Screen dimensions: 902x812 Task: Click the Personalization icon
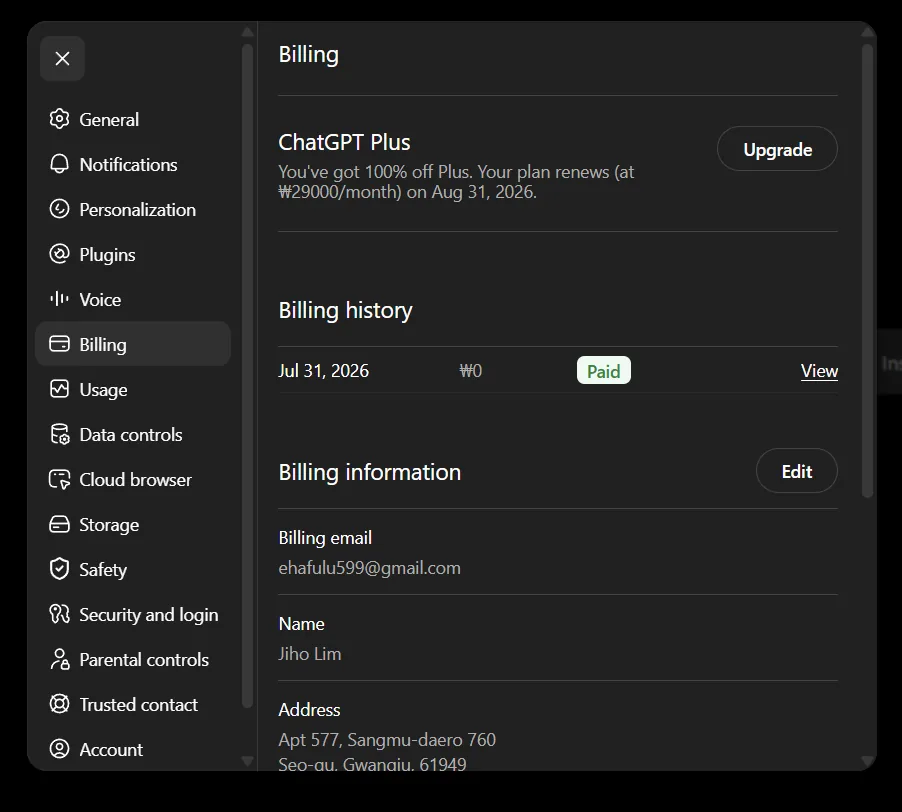tap(59, 209)
